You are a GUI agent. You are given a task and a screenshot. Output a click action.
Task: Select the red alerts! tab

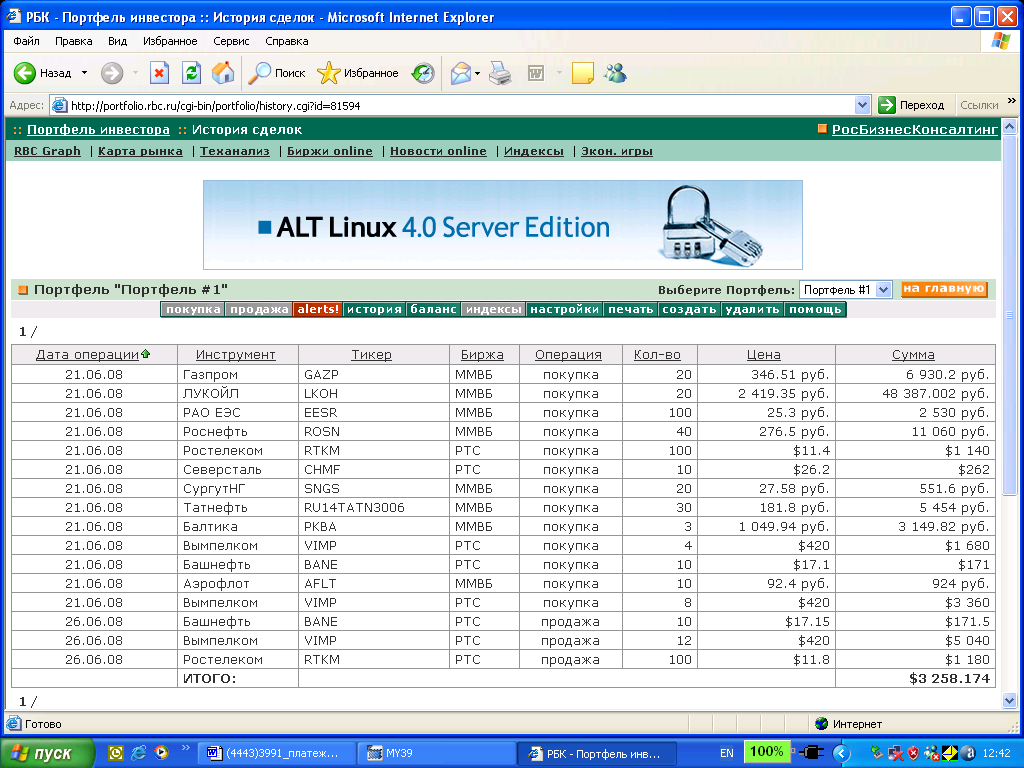318,310
